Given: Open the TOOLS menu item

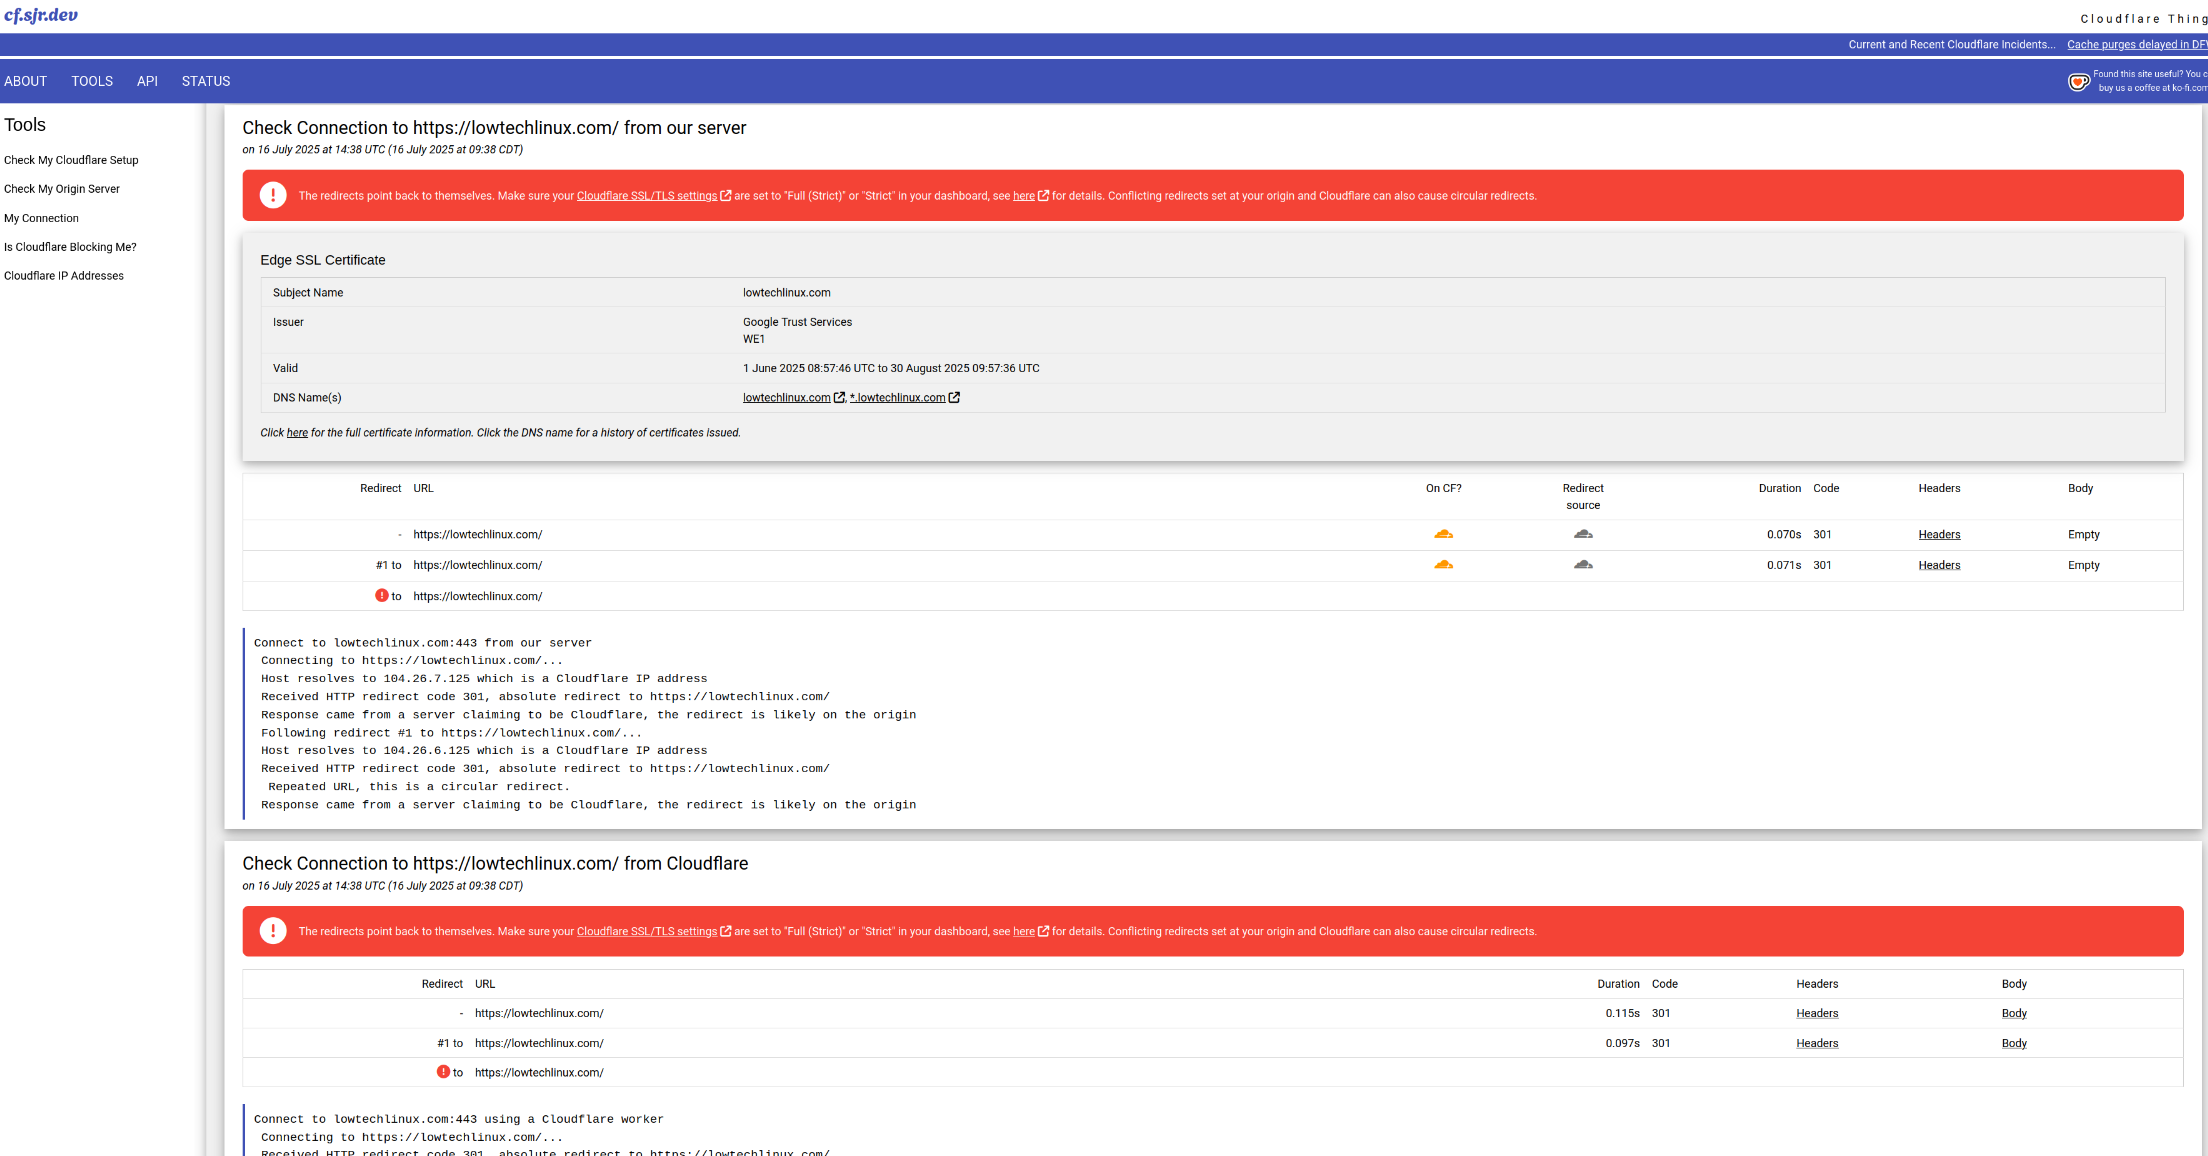Looking at the screenshot, I should click(92, 81).
